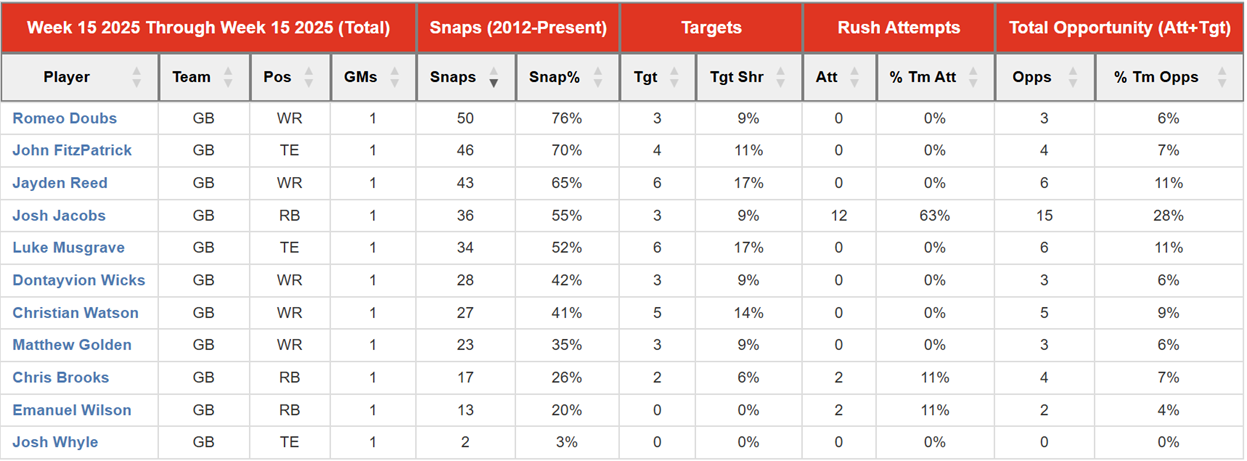The image size is (1247, 461).
Task: Open Josh Jacobs player page
Action: pos(59,216)
